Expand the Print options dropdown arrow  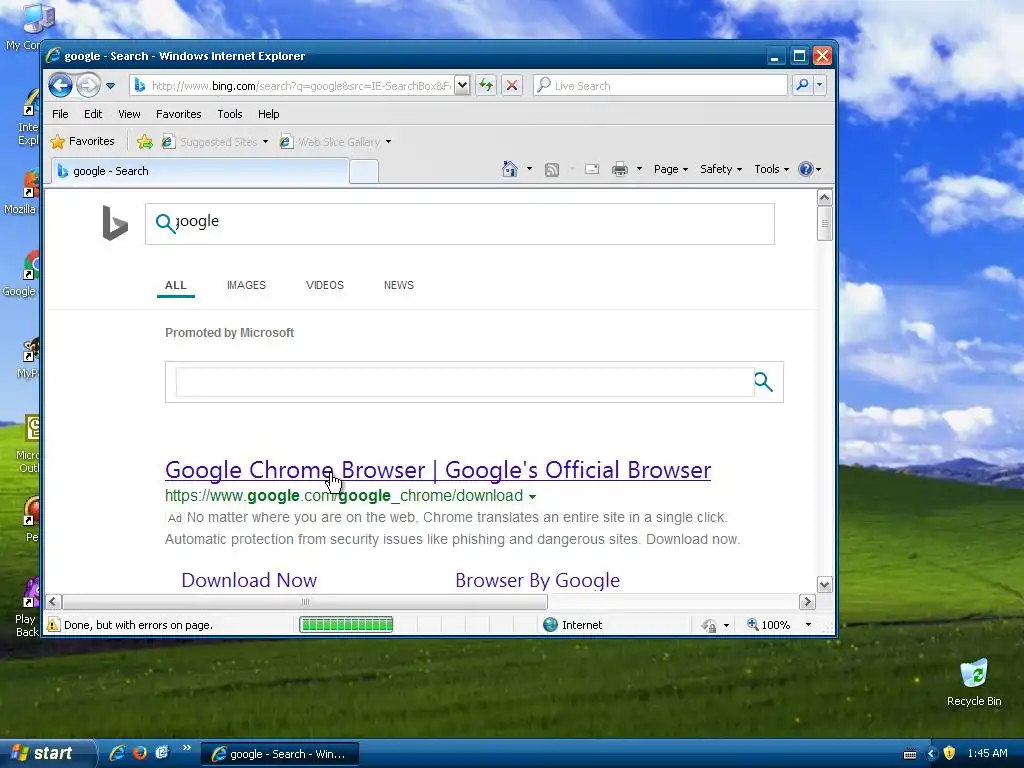[x=639, y=169]
